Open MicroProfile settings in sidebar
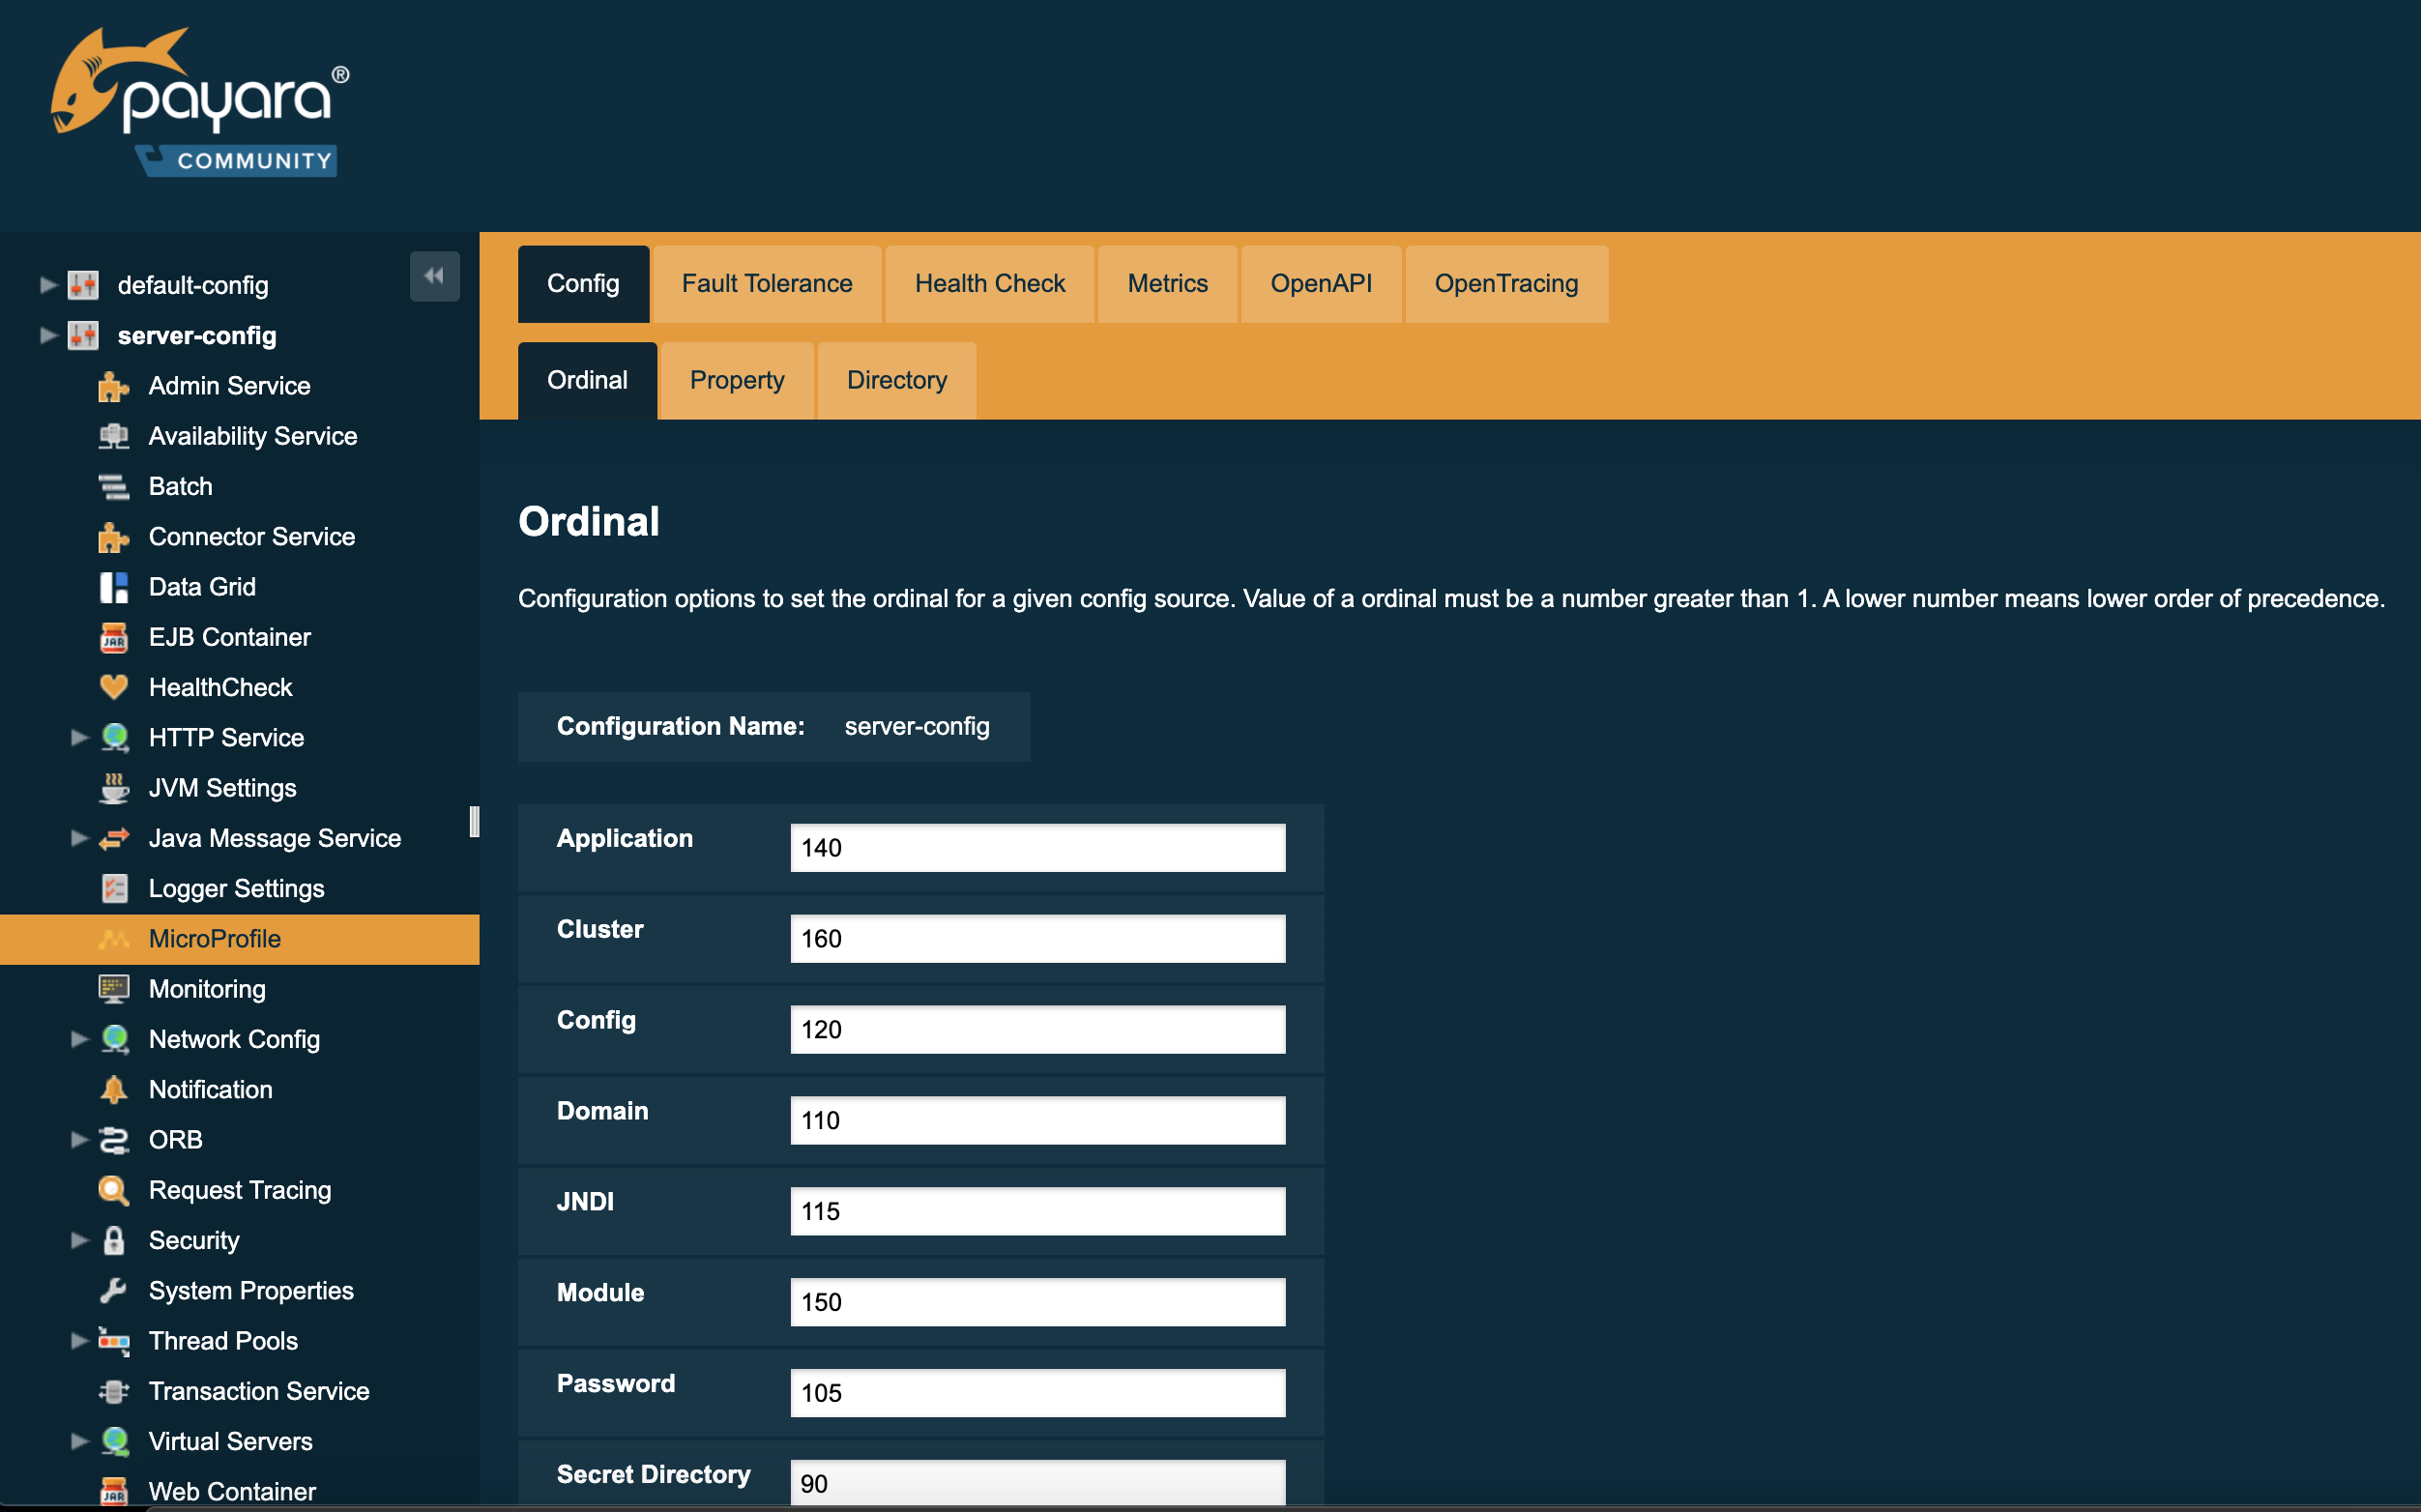The image size is (2421, 1512). click(x=214, y=938)
